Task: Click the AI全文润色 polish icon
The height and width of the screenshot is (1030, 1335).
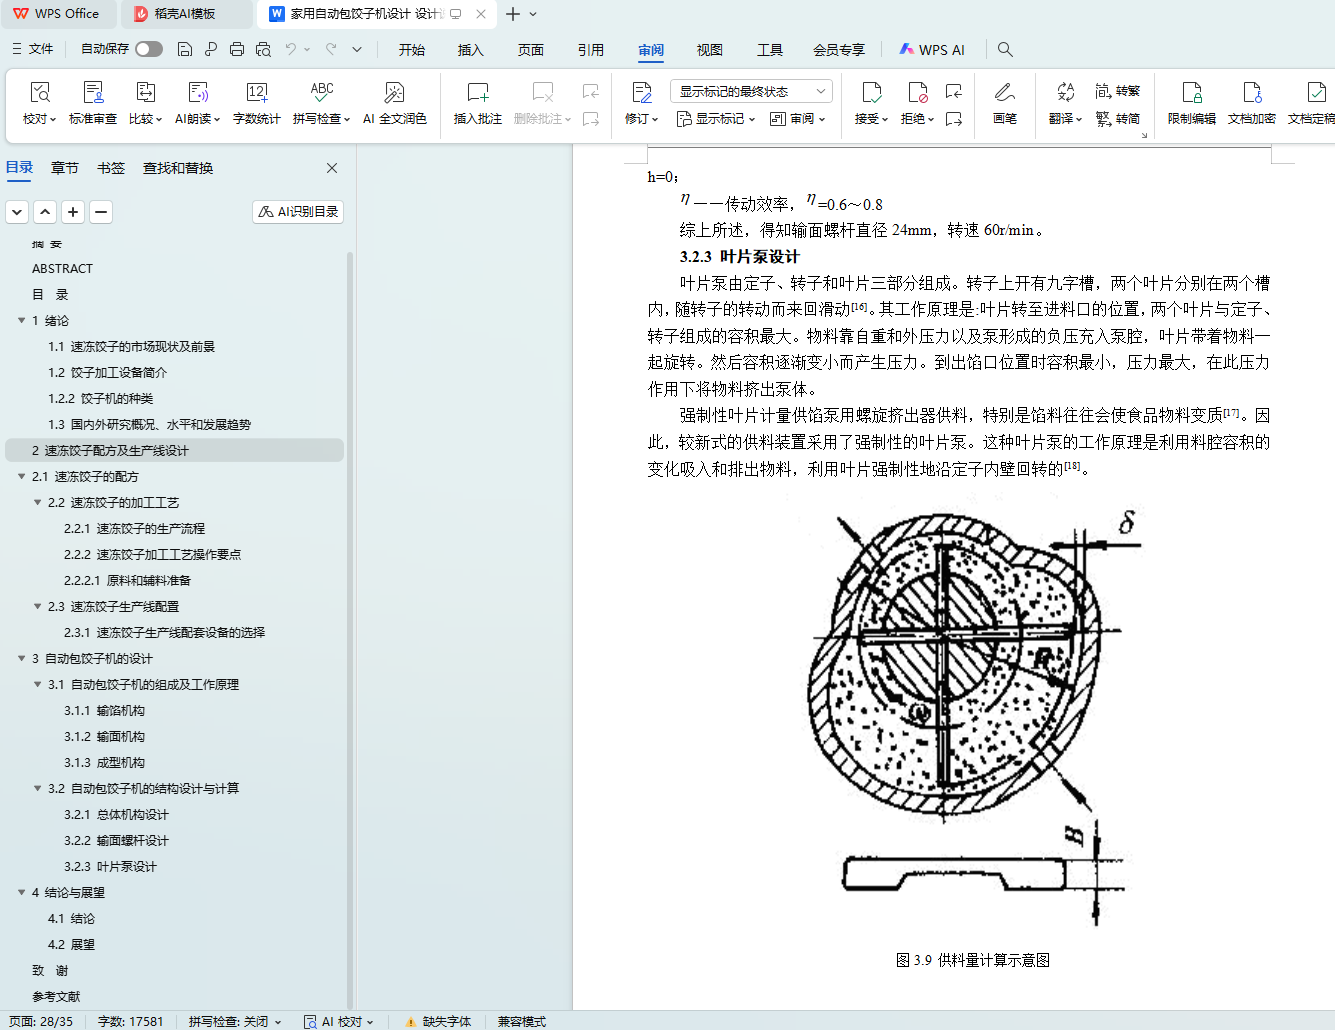Action: coord(394,94)
